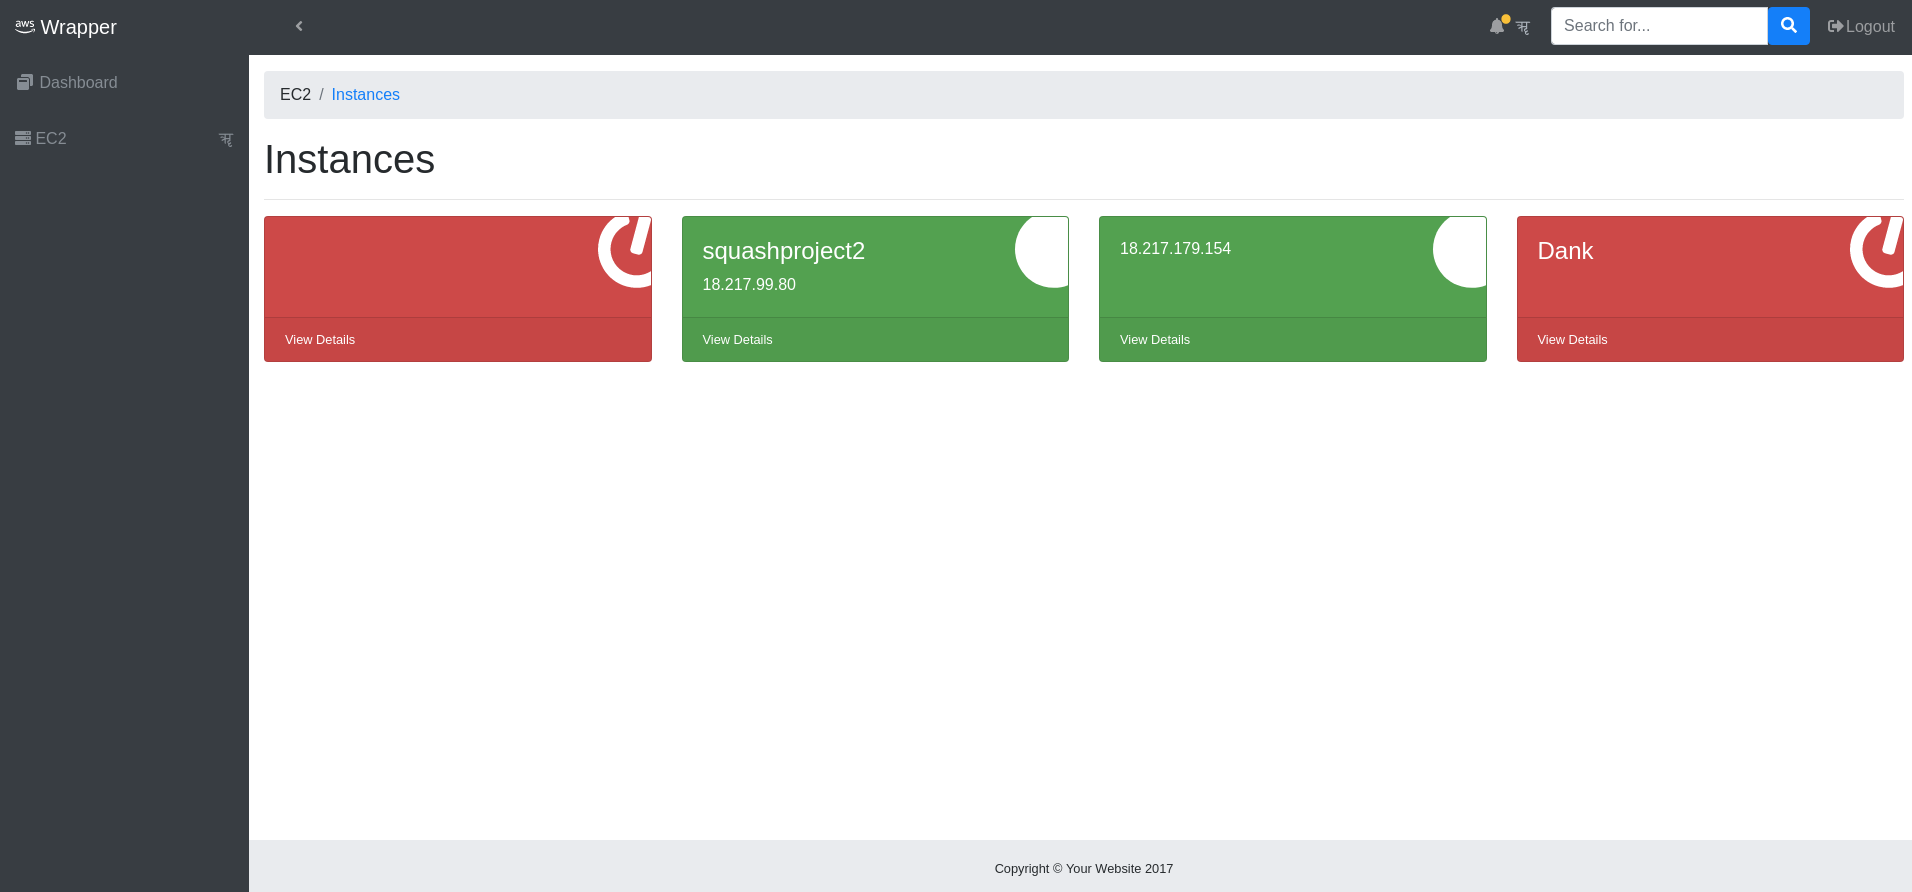The width and height of the screenshot is (1912, 892).
Task: Click the status circle on squashproject2 card
Action: coord(1042,252)
